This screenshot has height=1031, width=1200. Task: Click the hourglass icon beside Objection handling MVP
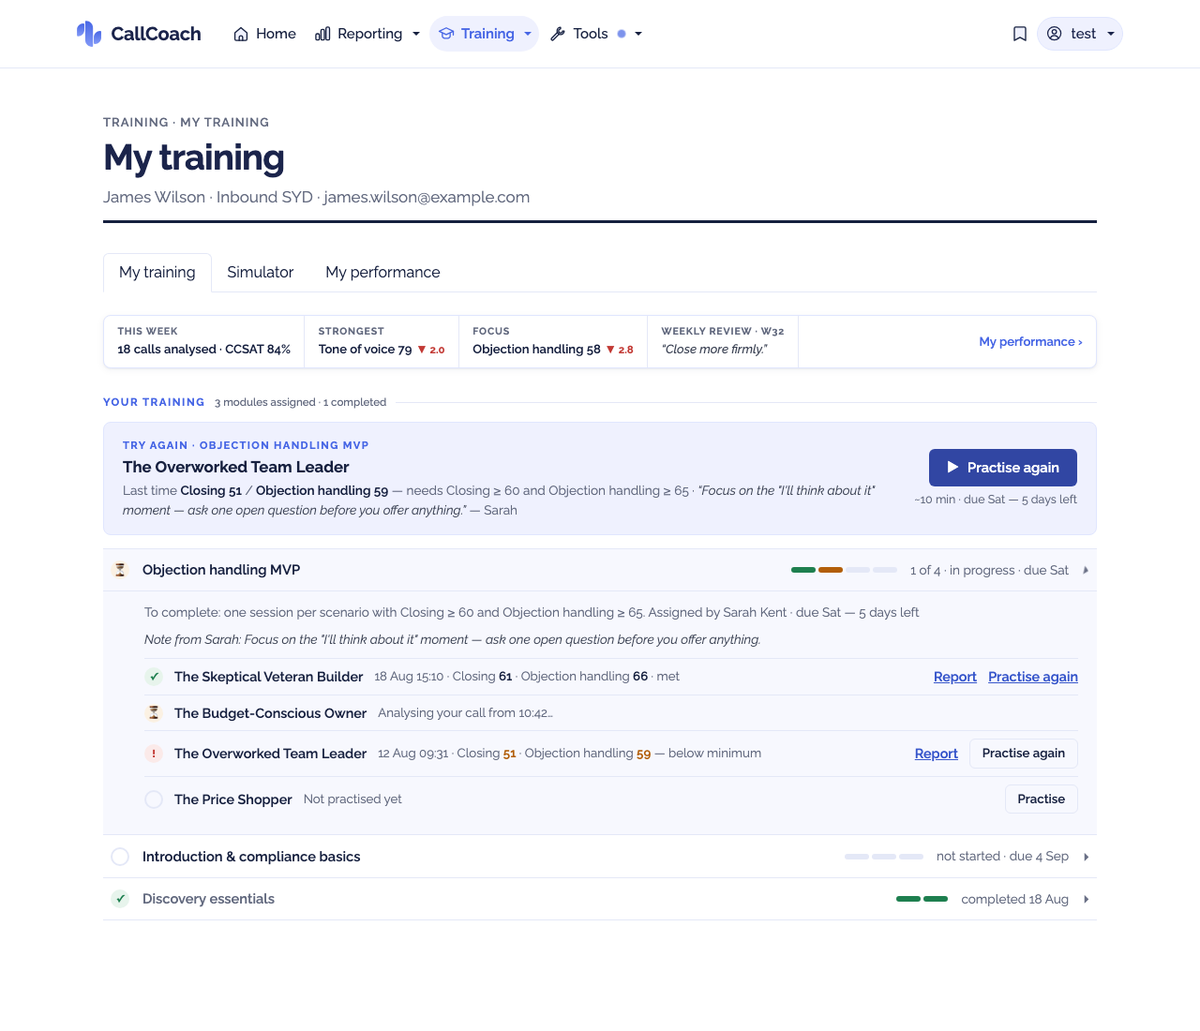tap(120, 570)
